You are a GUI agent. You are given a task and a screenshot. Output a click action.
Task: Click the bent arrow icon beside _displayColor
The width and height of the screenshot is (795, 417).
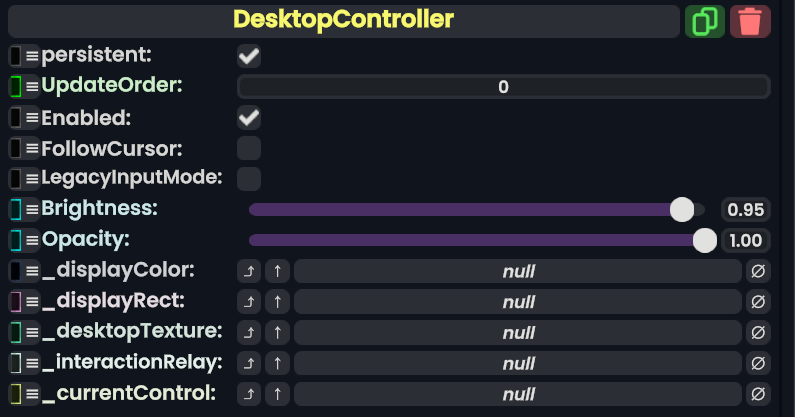[249, 271]
